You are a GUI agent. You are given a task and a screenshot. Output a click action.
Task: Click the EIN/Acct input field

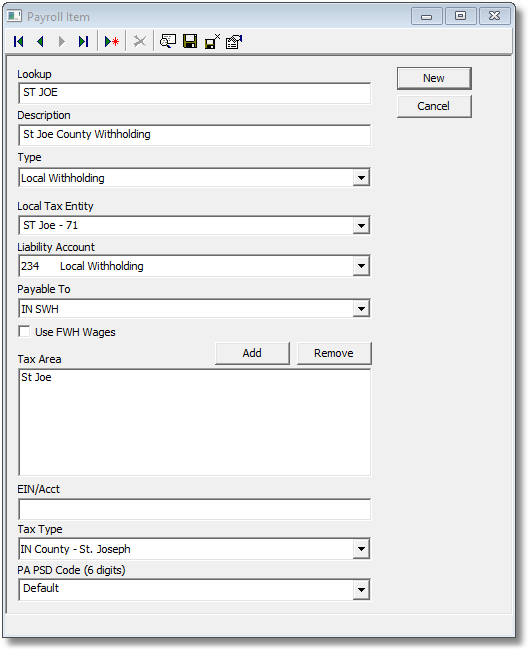[x=194, y=509]
